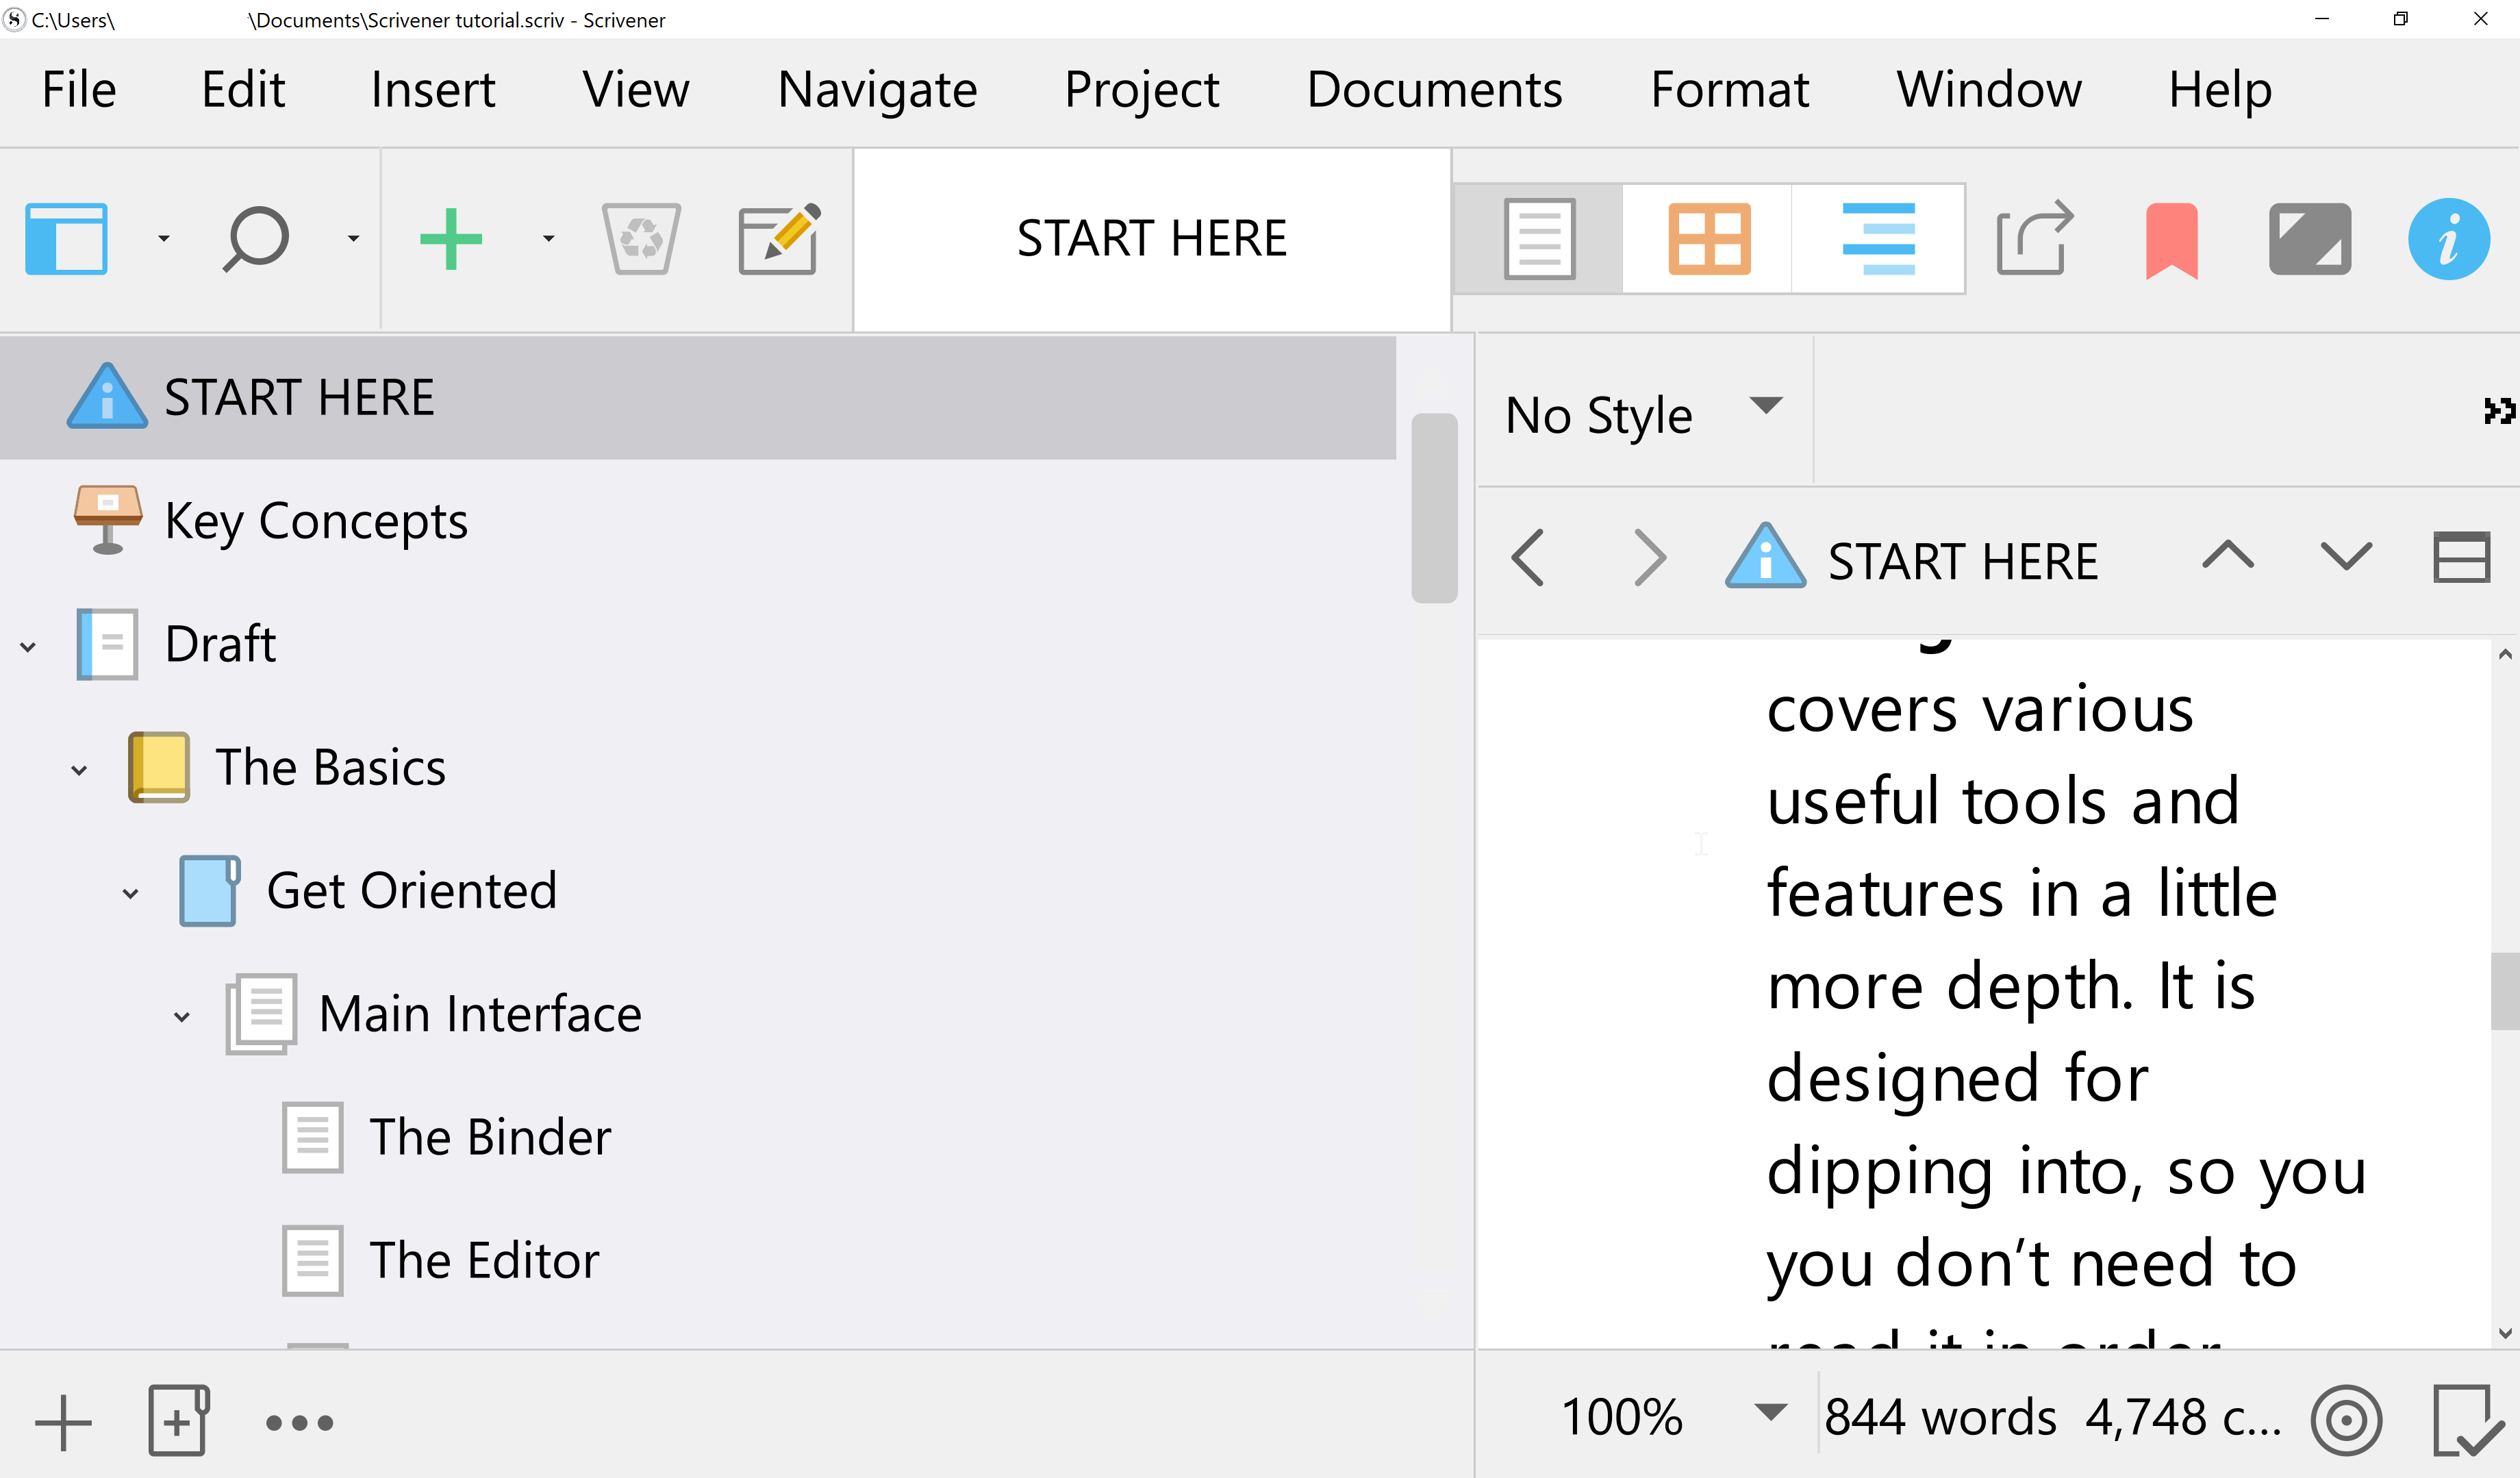Click the Search magnifier icon

coord(255,238)
